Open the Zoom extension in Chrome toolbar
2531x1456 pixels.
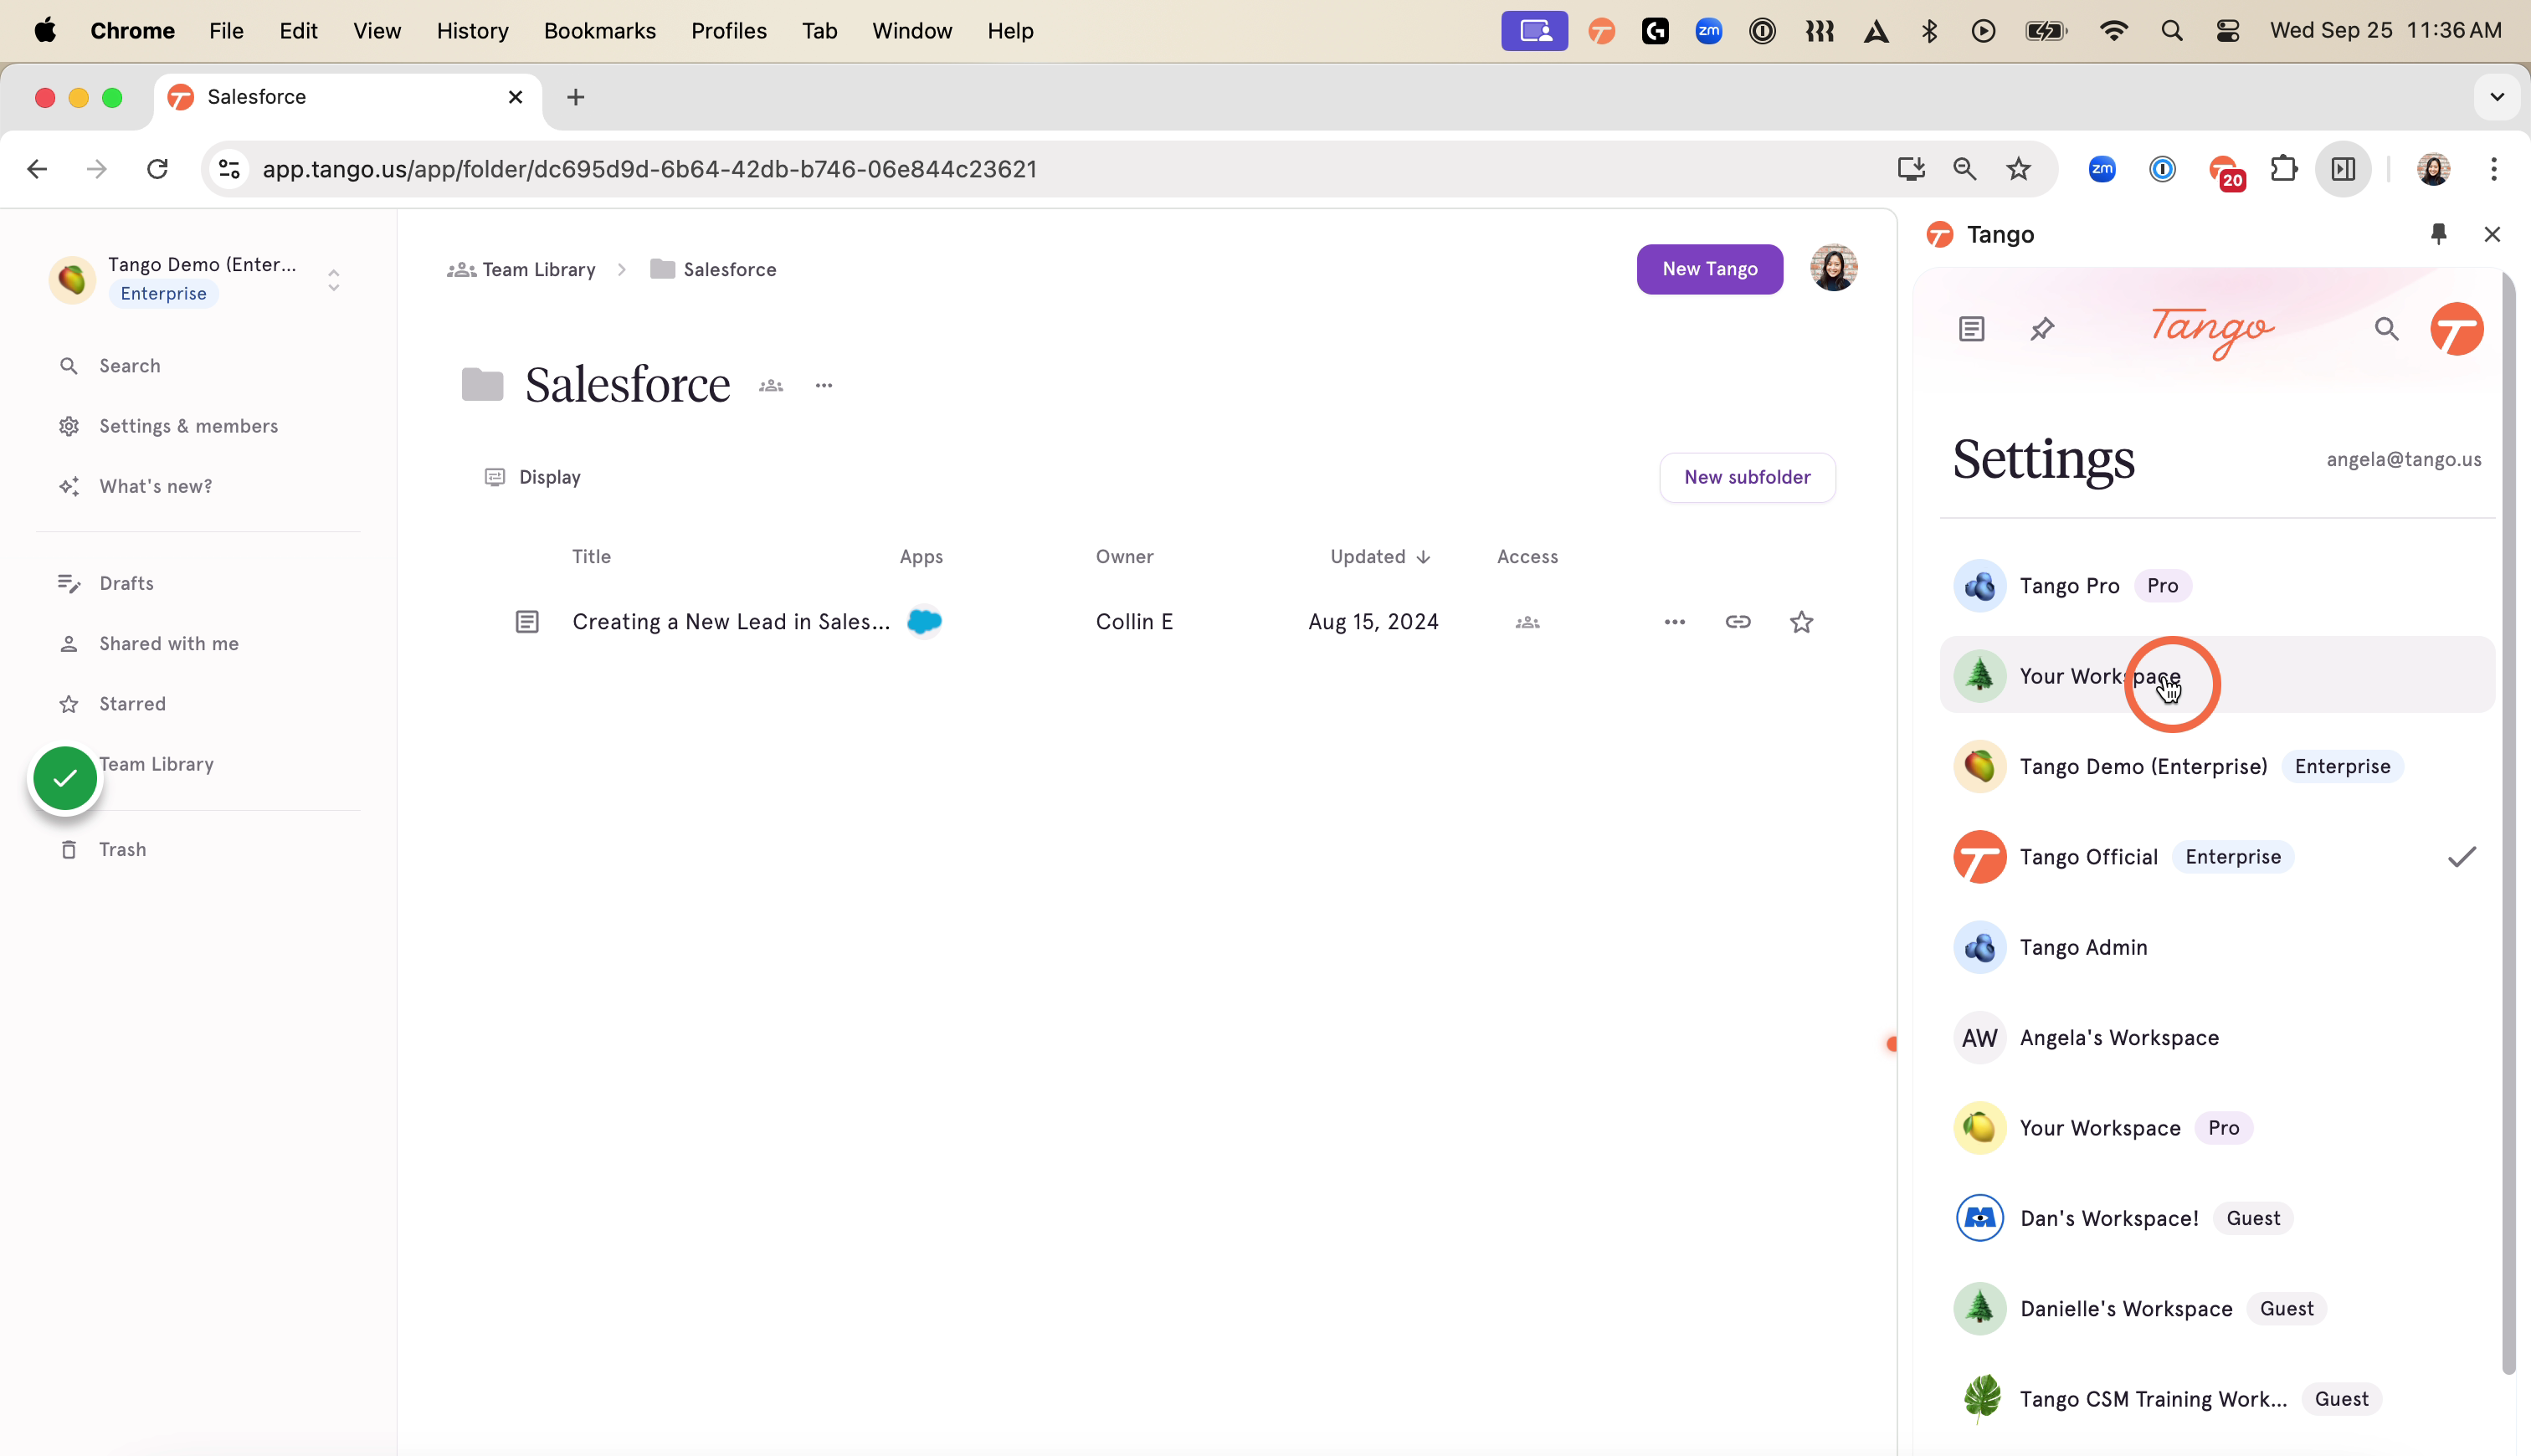point(2102,169)
